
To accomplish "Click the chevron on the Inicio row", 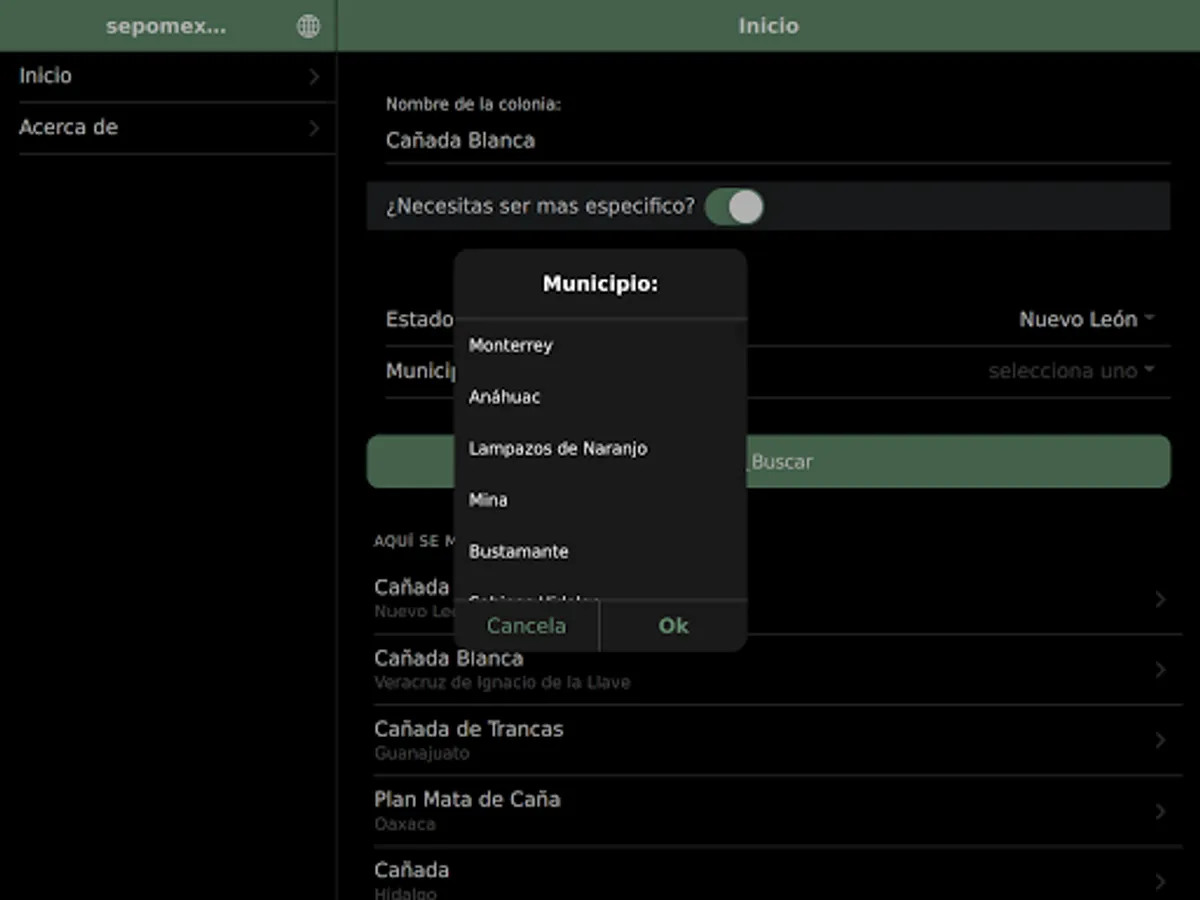I will (x=314, y=76).
